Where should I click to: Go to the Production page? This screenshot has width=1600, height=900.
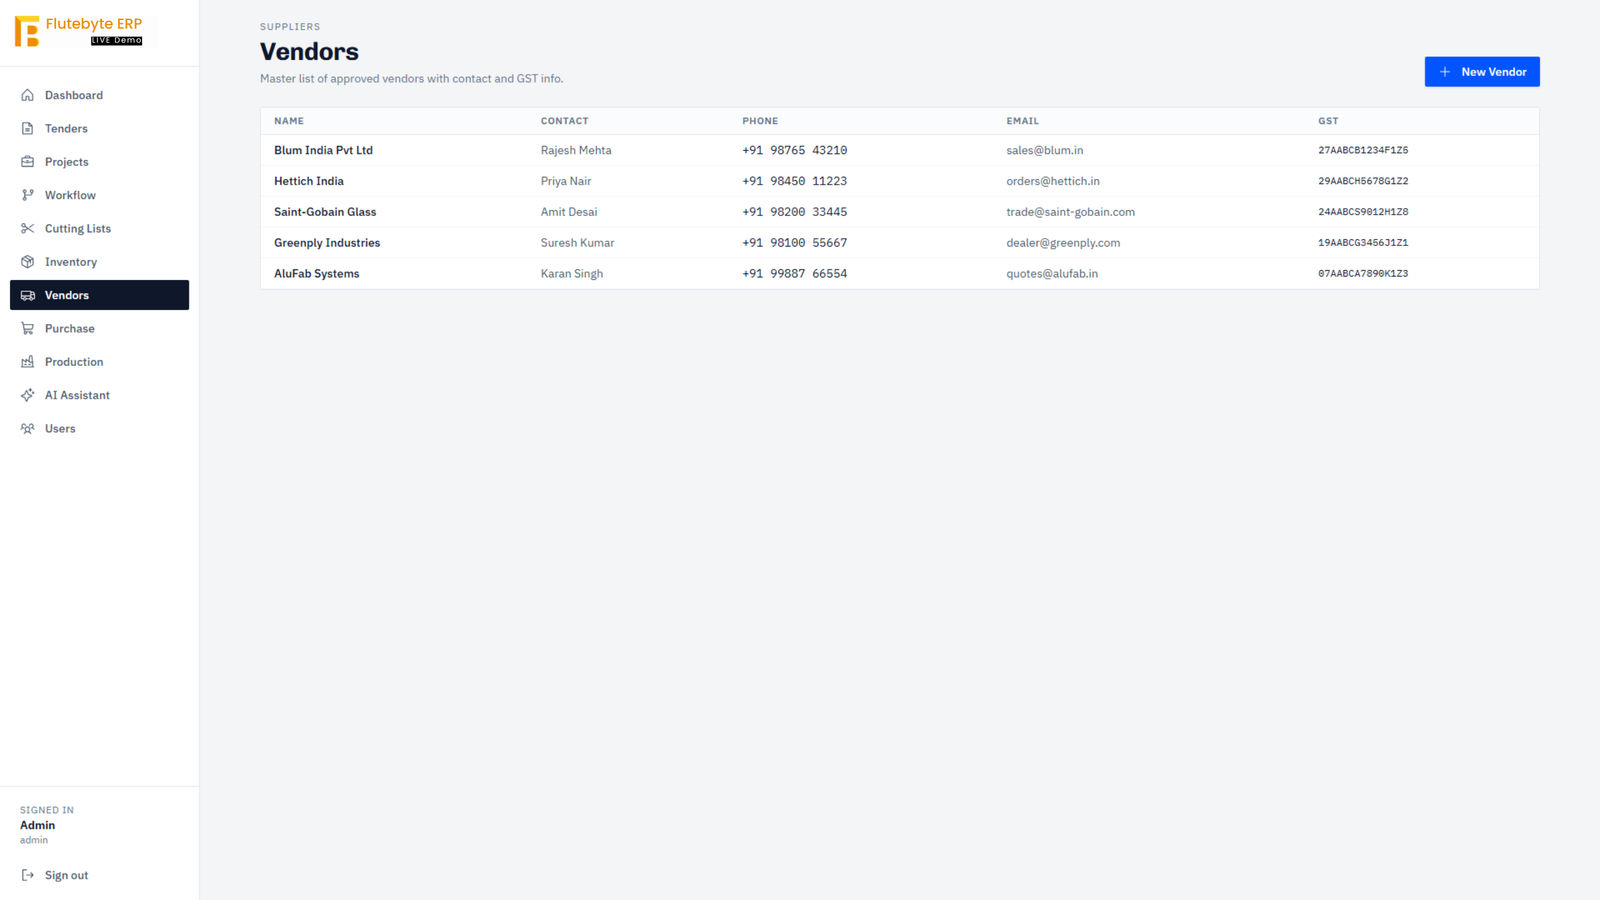pyautogui.click(x=99, y=362)
